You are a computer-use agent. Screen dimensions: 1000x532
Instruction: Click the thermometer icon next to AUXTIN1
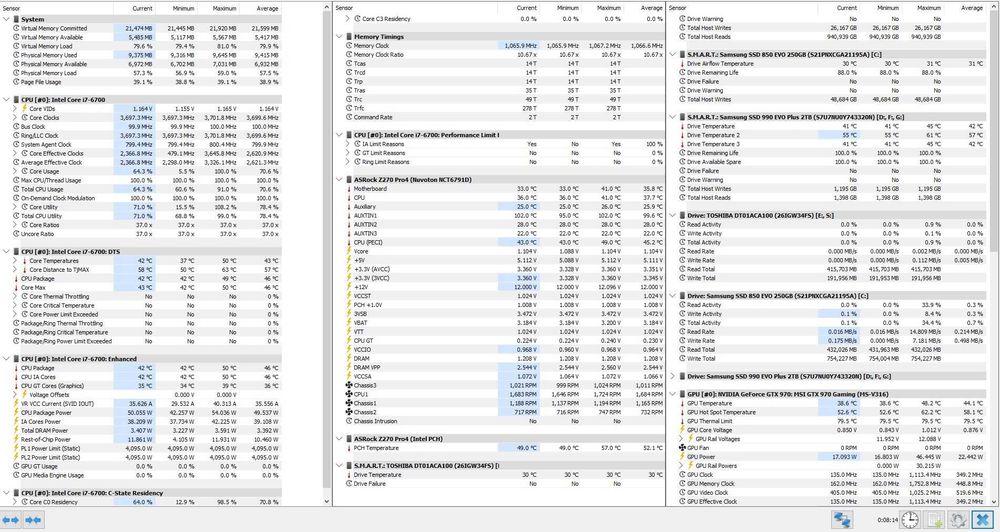click(348, 216)
